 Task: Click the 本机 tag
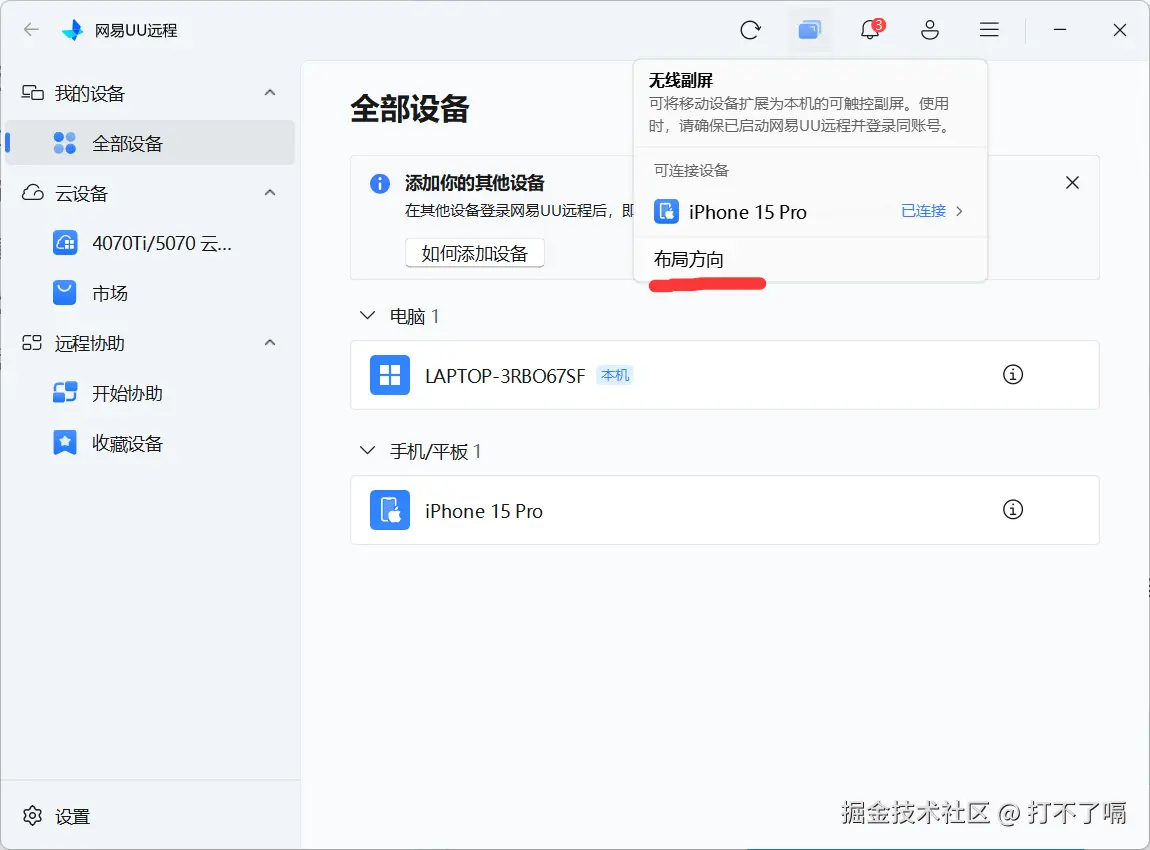pyautogui.click(x=615, y=375)
